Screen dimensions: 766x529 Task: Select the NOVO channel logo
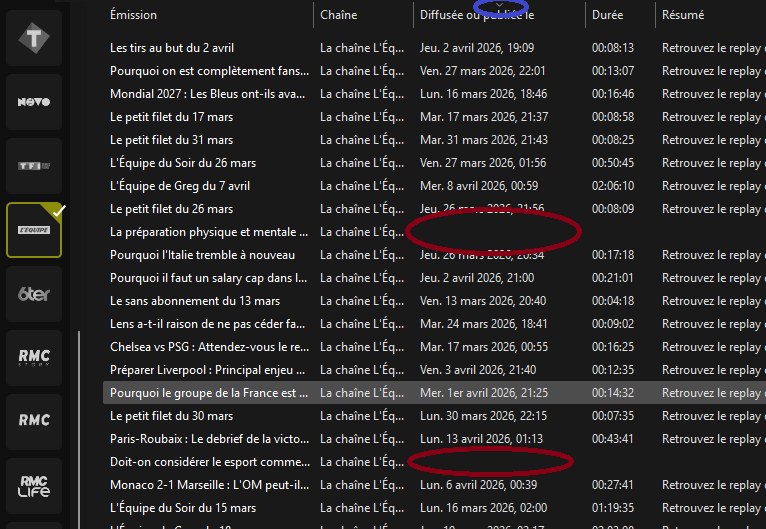[34, 102]
